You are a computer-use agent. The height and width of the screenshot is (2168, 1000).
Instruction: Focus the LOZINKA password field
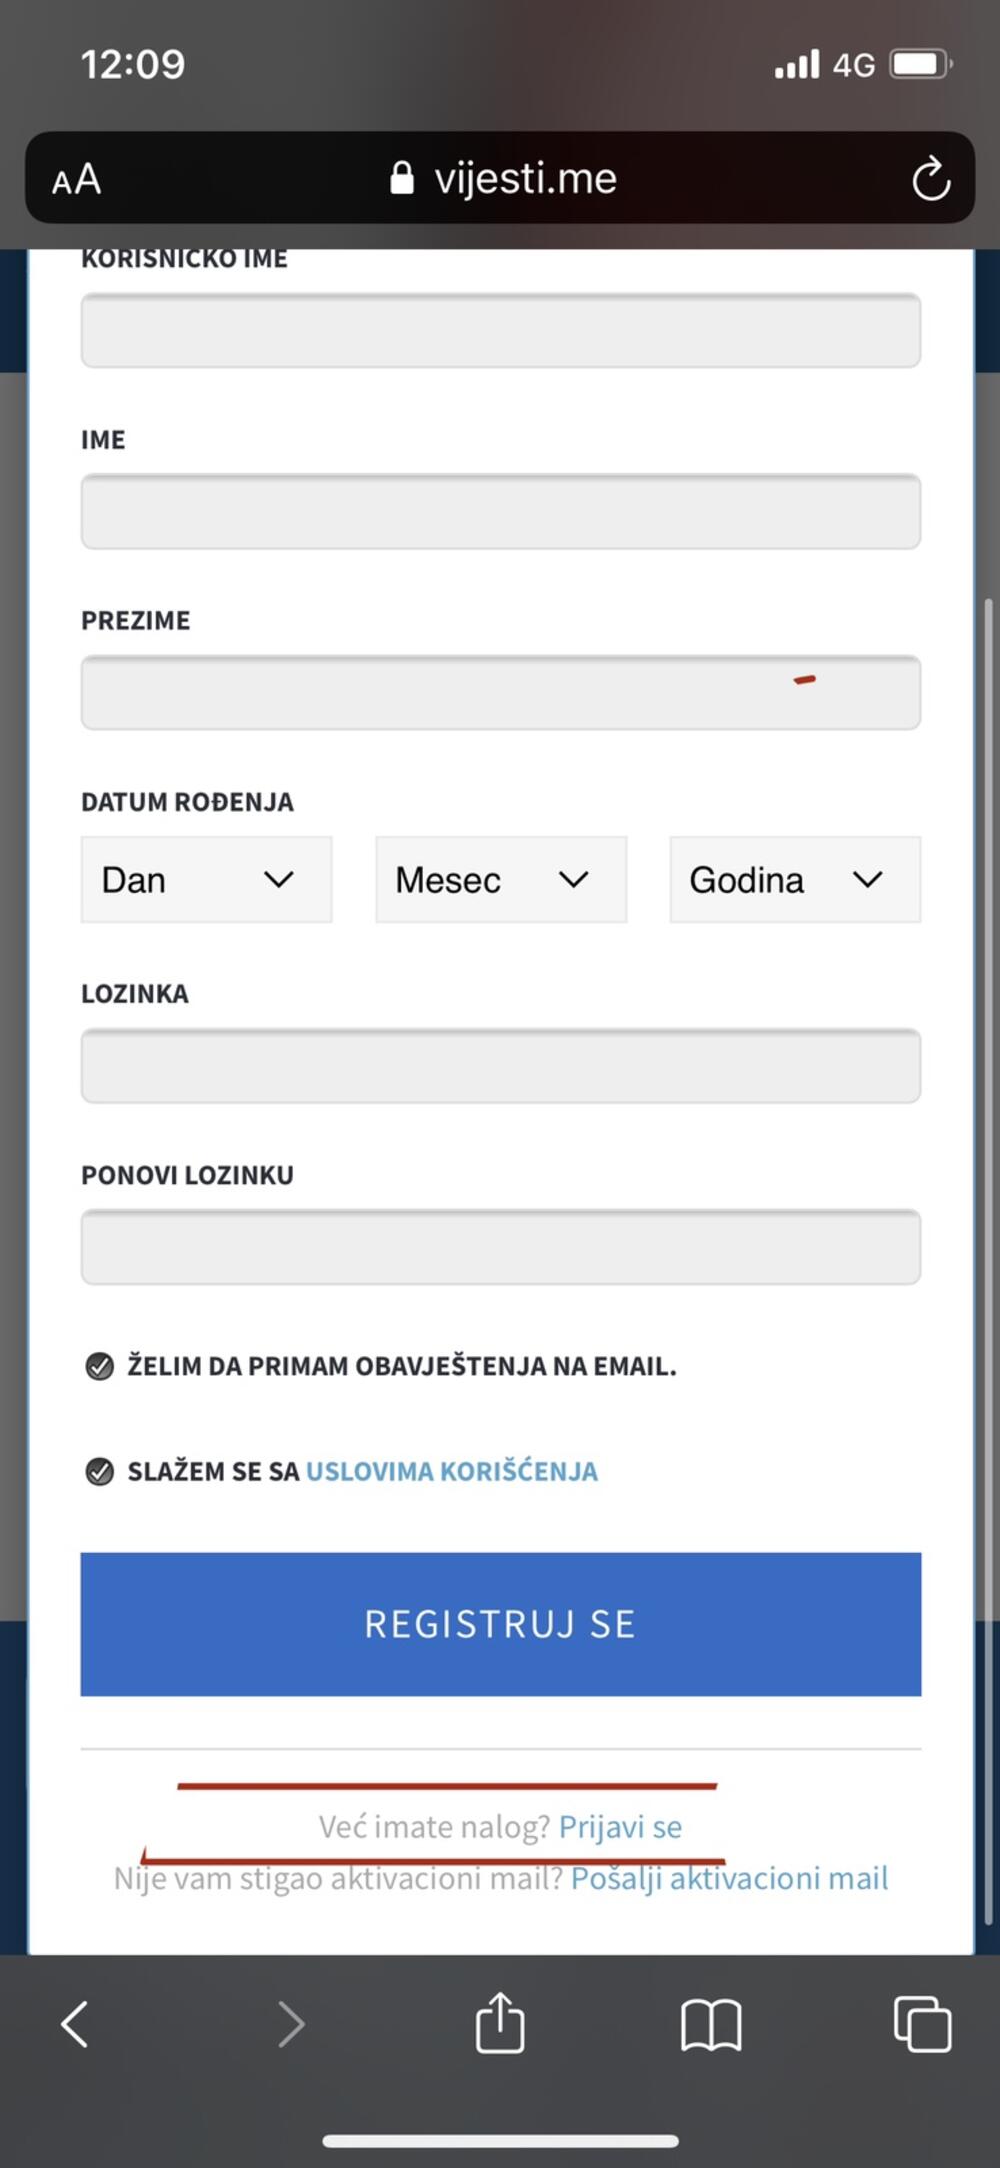click(x=501, y=1066)
